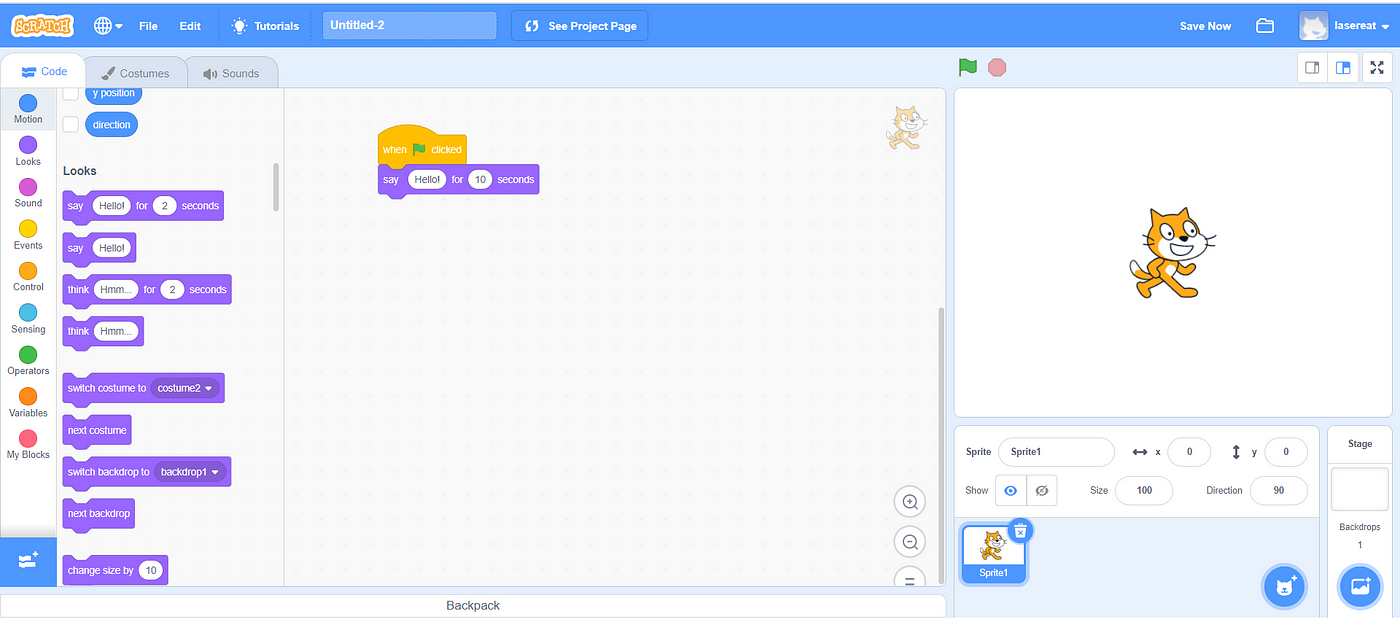Click the 10 seconds value in script

[x=480, y=180]
